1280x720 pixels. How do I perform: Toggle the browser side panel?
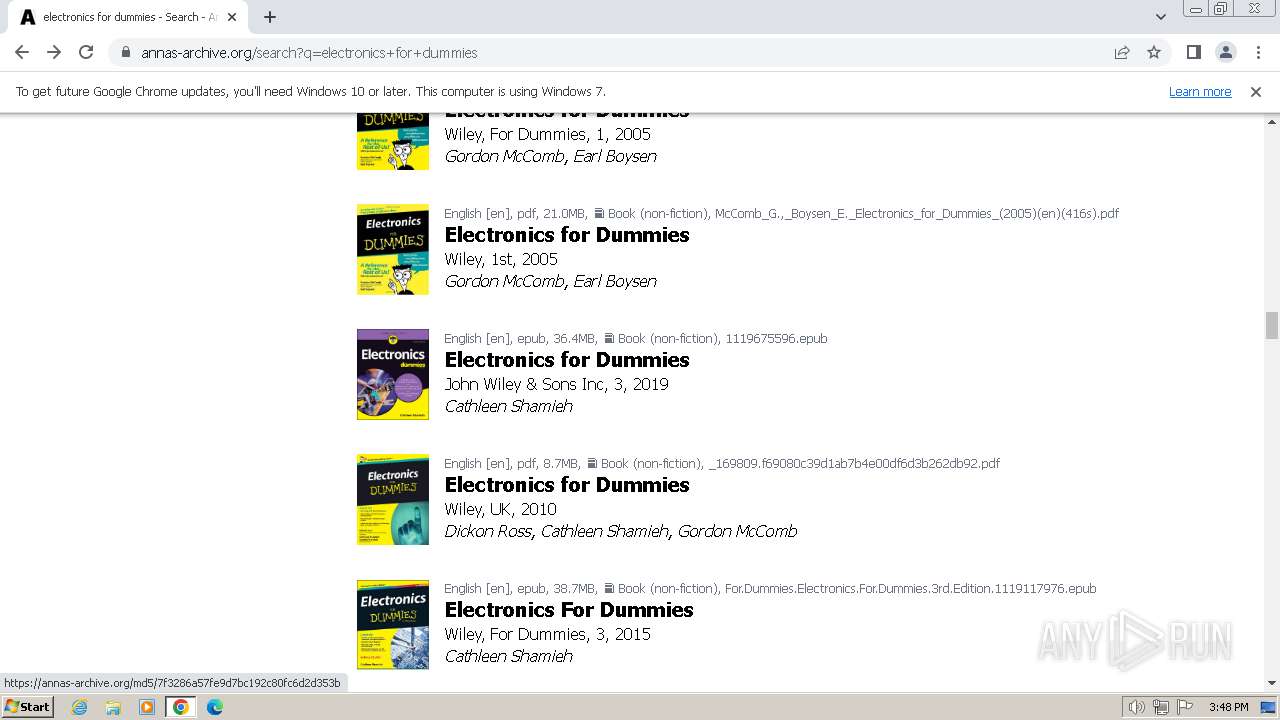point(1193,52)
